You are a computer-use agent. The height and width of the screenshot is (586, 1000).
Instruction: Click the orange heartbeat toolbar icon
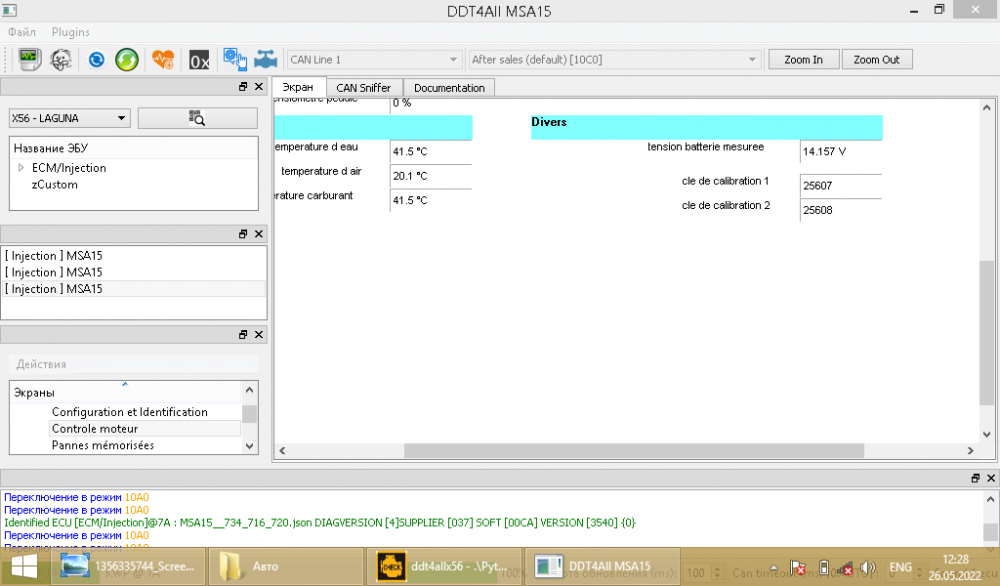click(163, 59)
